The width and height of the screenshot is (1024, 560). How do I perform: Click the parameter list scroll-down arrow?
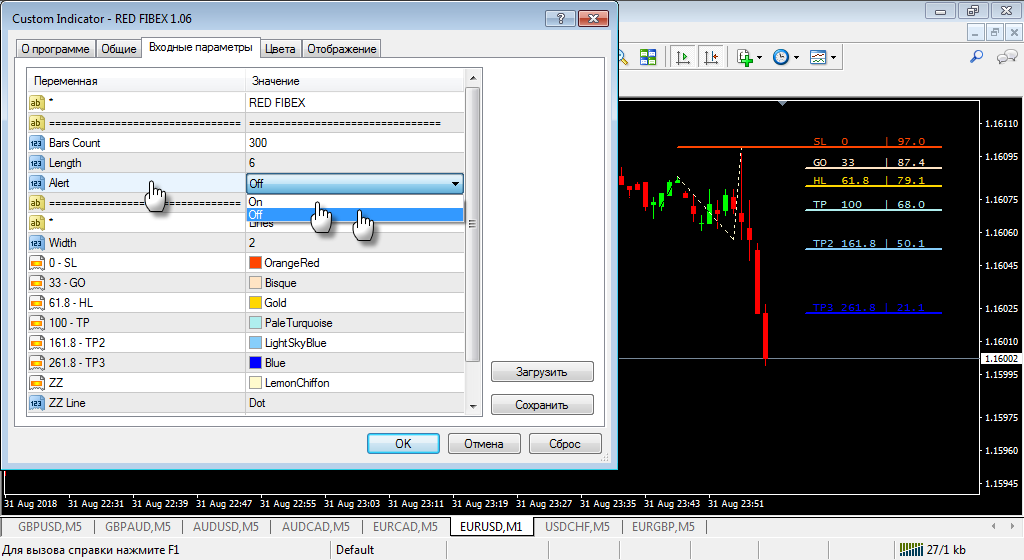click(x=473, y=406)
